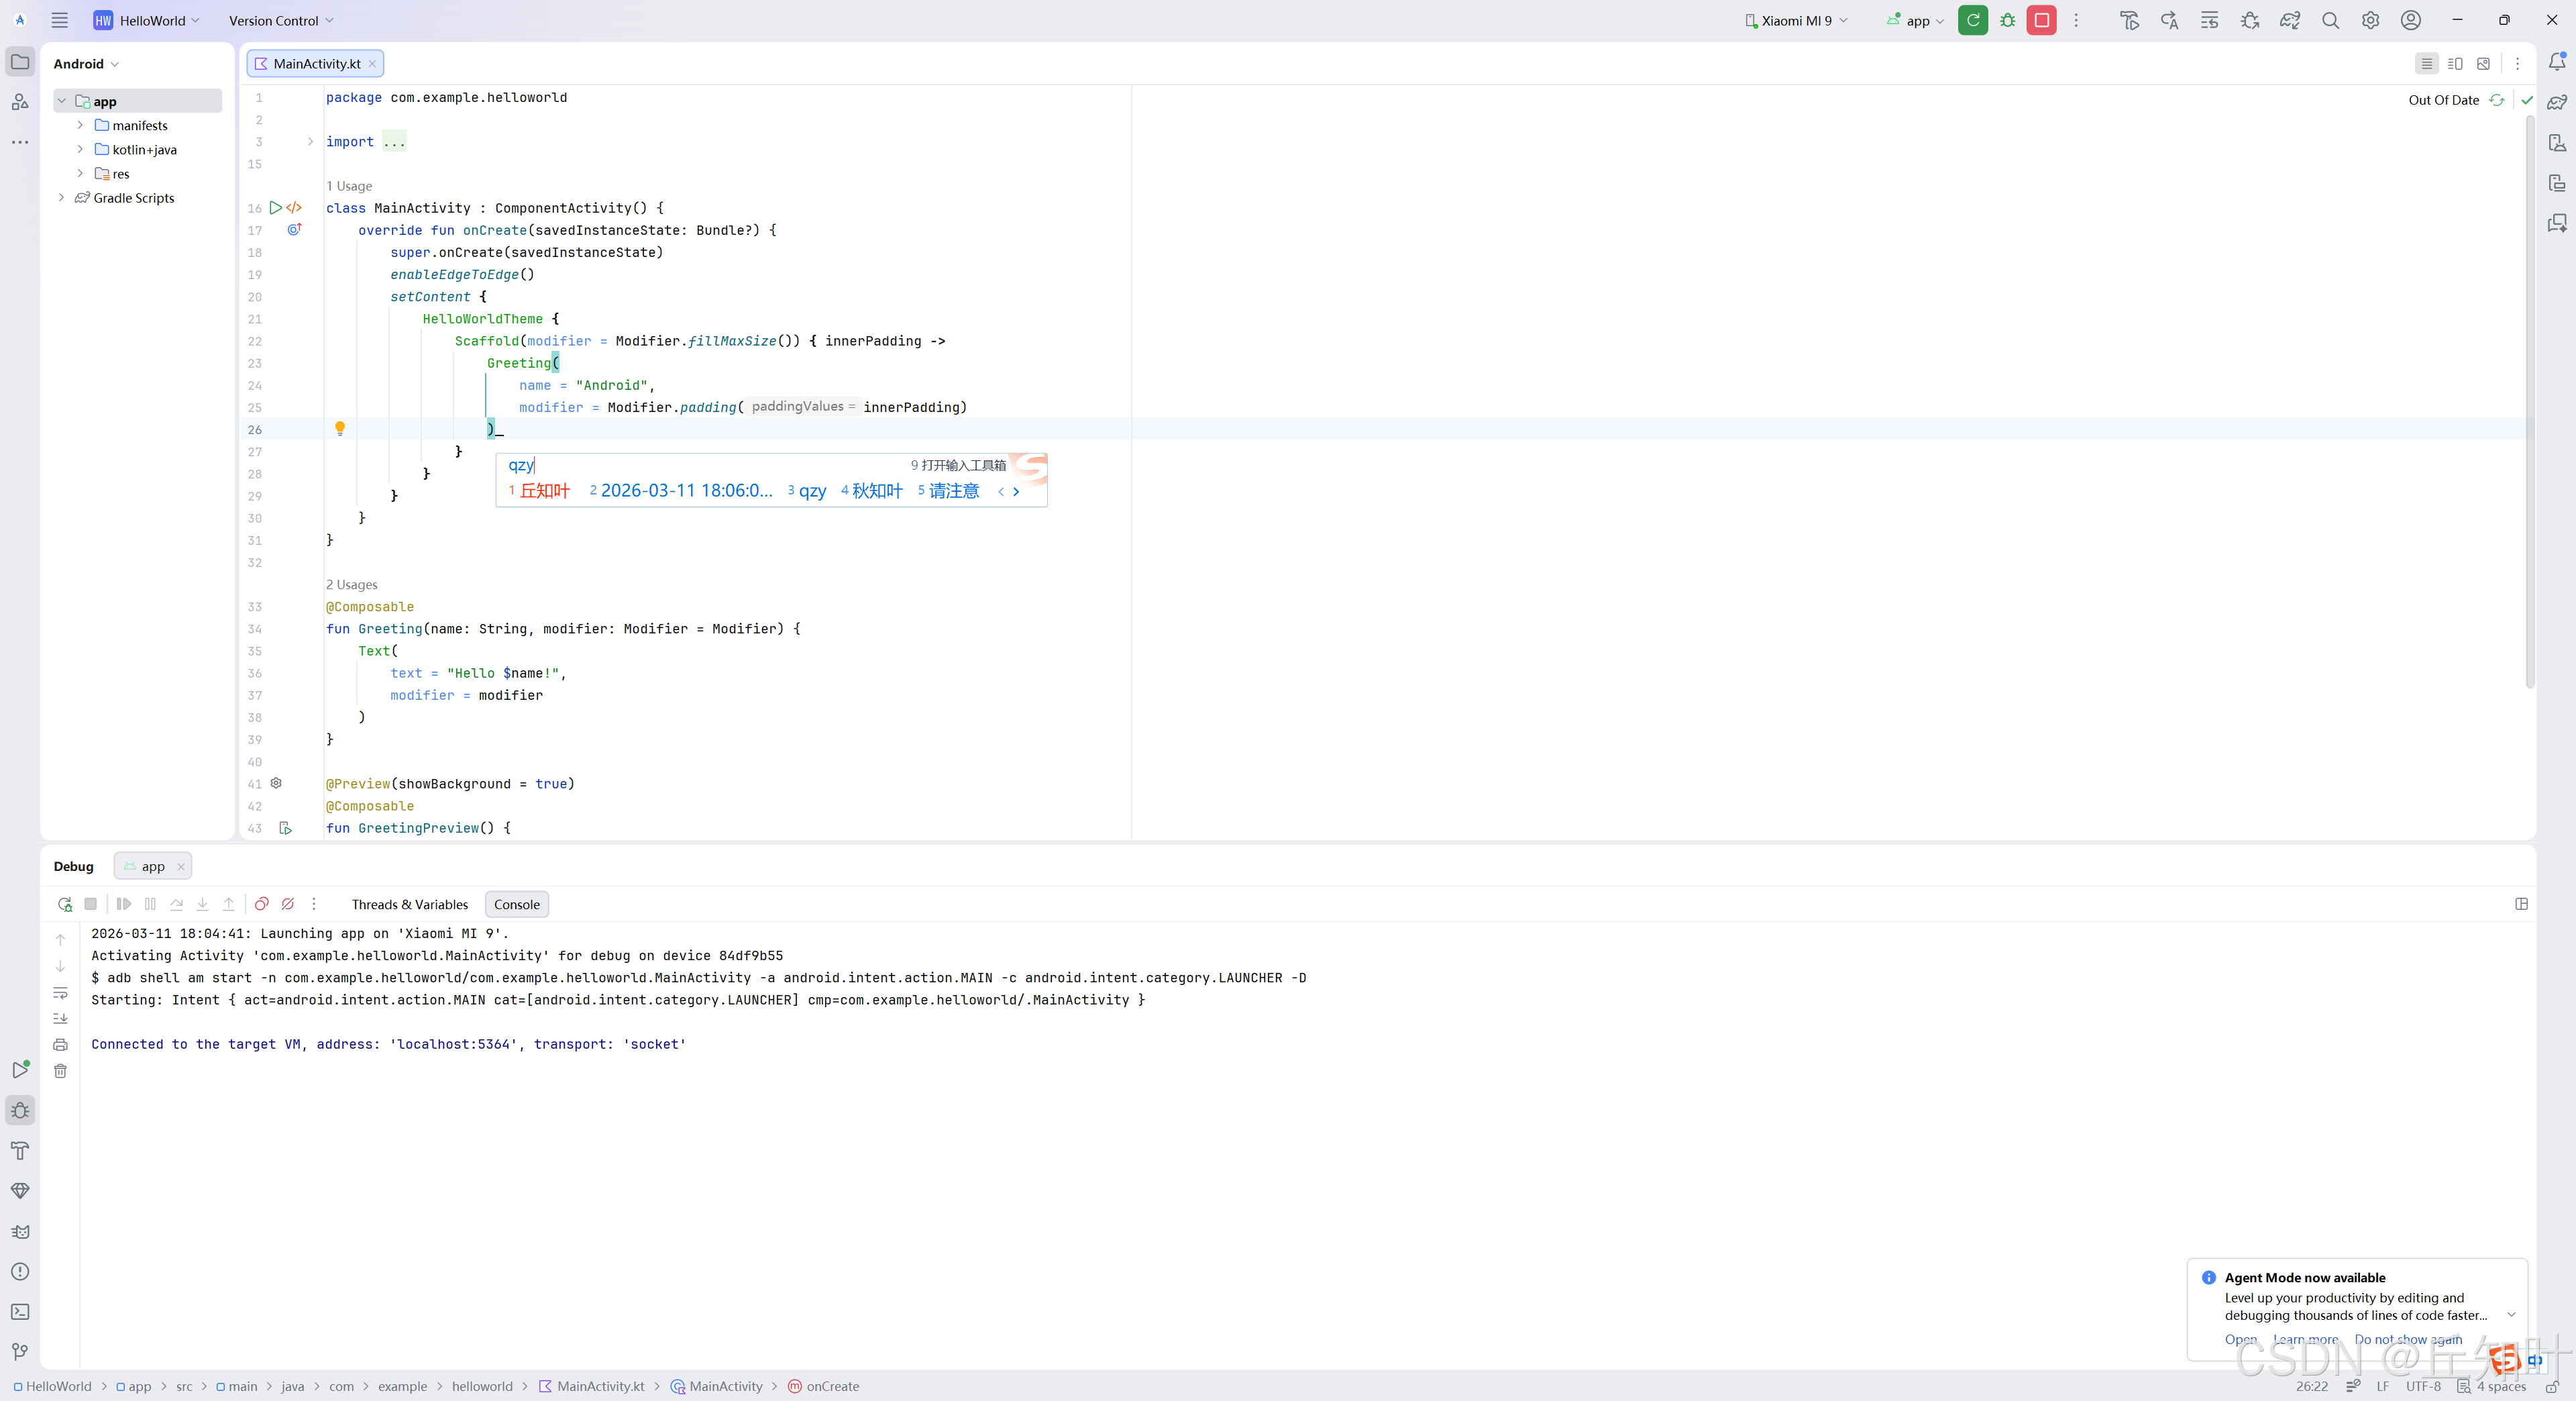Viewport: 2576px width, 1401px height.
Task: Click Mute Breakpoints icon in debug toolbar
Action: click(288, 904)
